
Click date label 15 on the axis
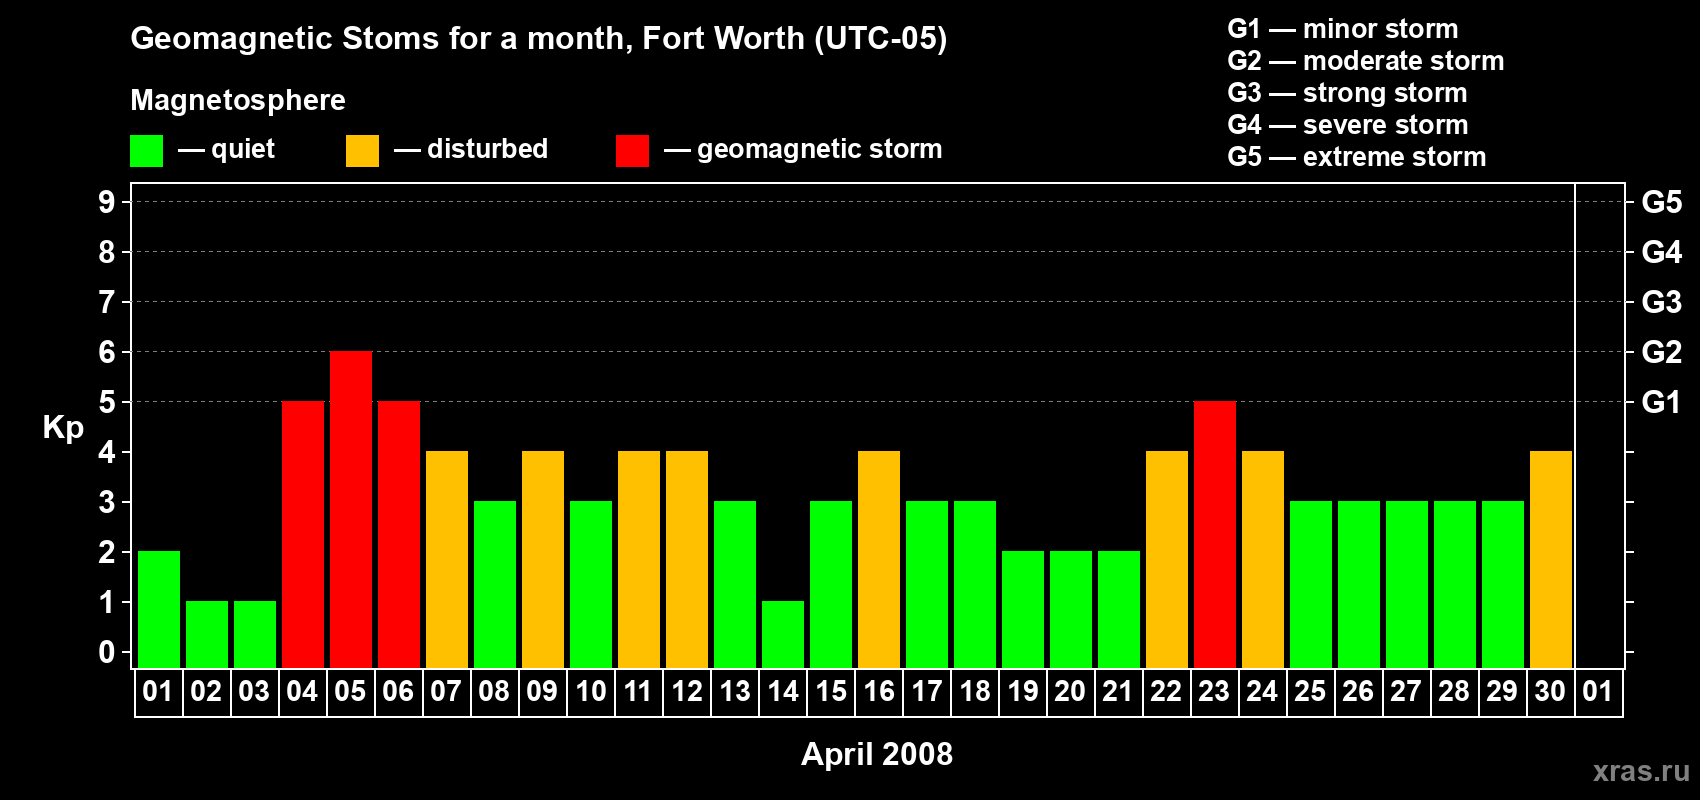830,691
